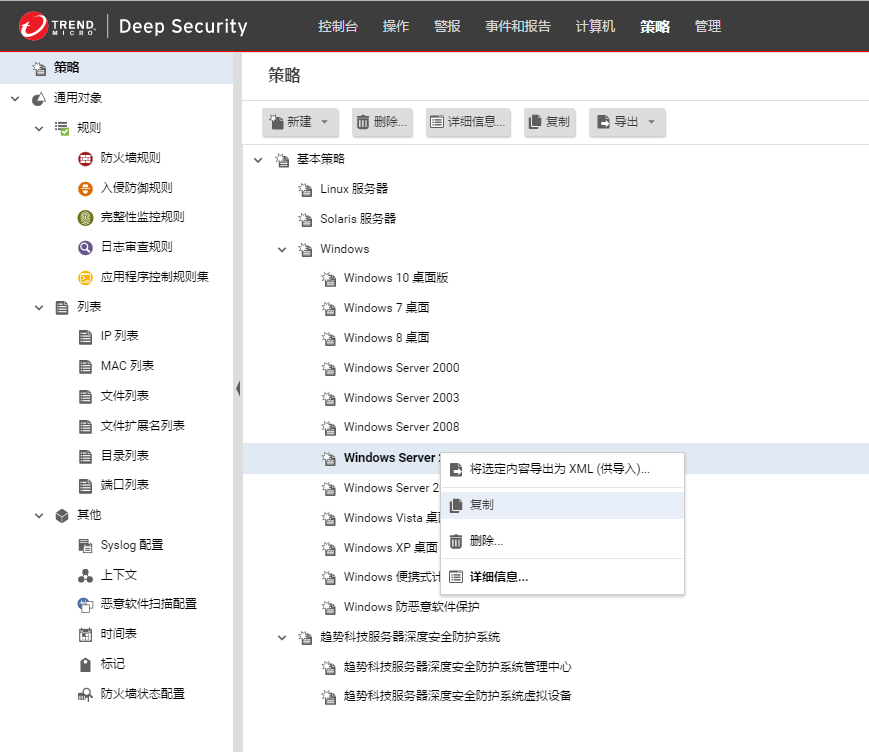
Task: Switch to the 计算机 tab
Action: click(596, 26)
